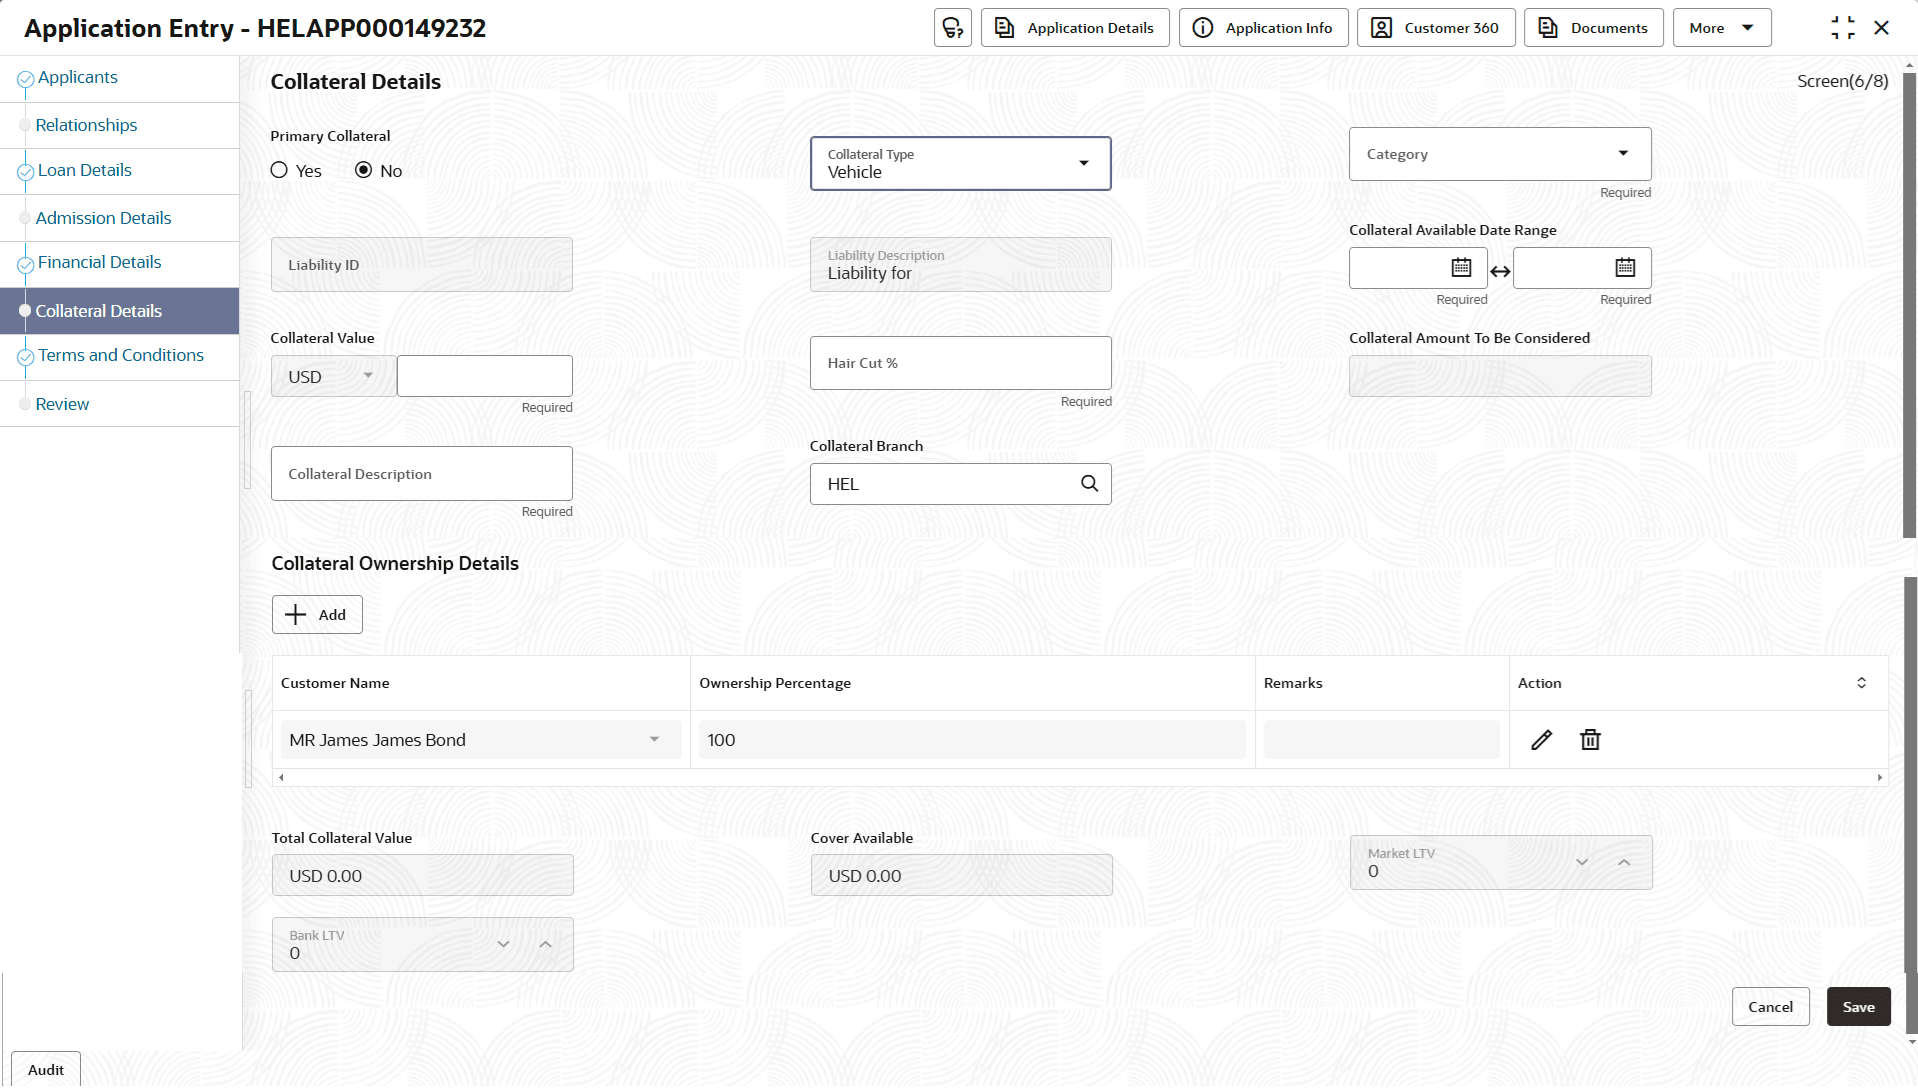Click the chat help icon in header
Viewport: 1918px width, 1092px height.
(952, 28)
